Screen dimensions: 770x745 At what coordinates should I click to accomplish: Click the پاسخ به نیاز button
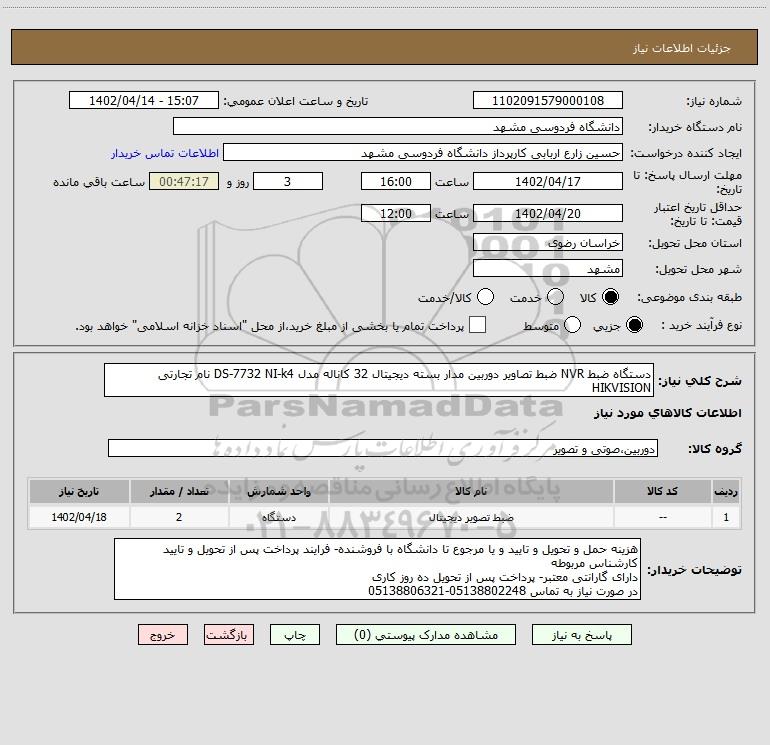582,635
